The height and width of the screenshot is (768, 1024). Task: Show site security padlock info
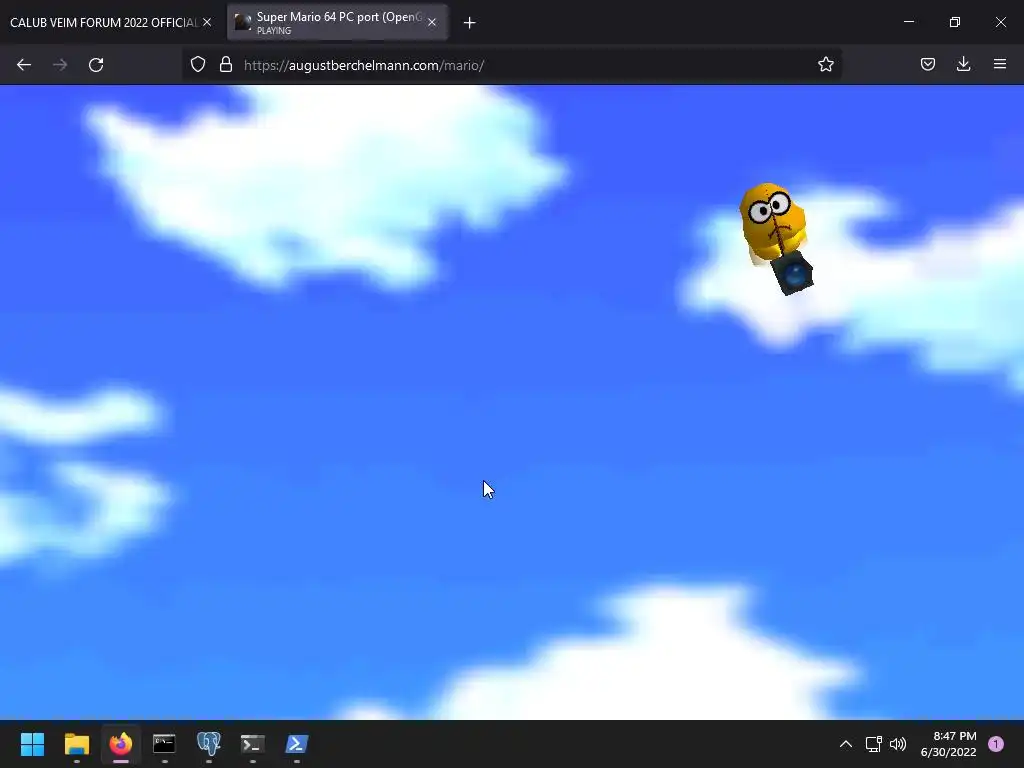click(226, 64)
